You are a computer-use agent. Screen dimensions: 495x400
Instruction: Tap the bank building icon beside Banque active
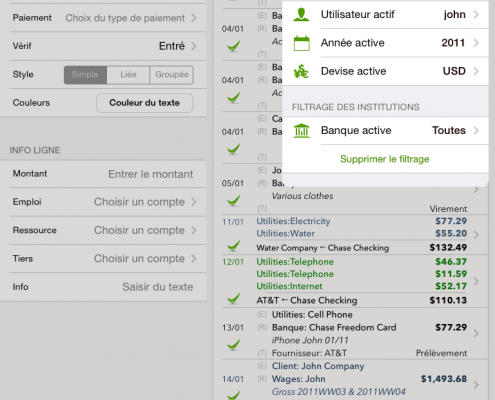click(301, 130)
